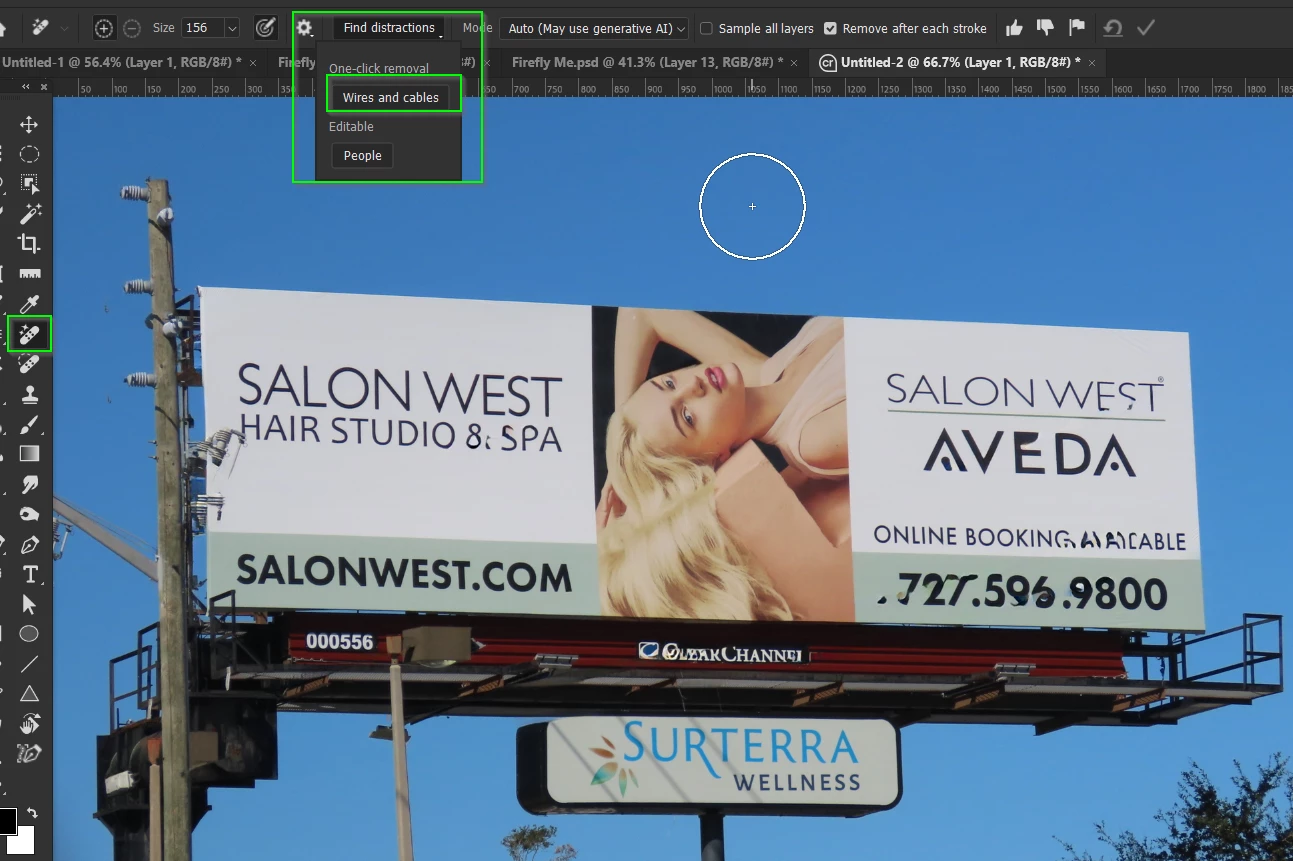Click the Wires and cables button
1293x861 pixels.
tap(391, 97)
